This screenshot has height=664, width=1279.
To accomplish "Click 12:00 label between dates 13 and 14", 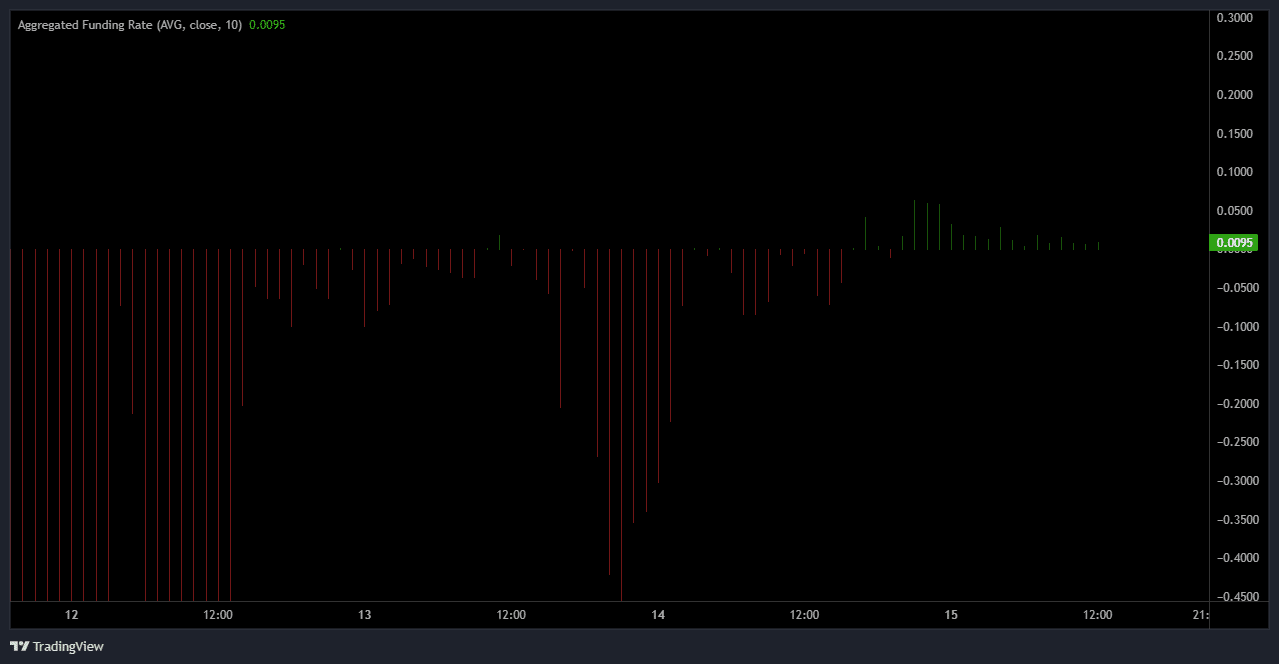I will 511,615.
